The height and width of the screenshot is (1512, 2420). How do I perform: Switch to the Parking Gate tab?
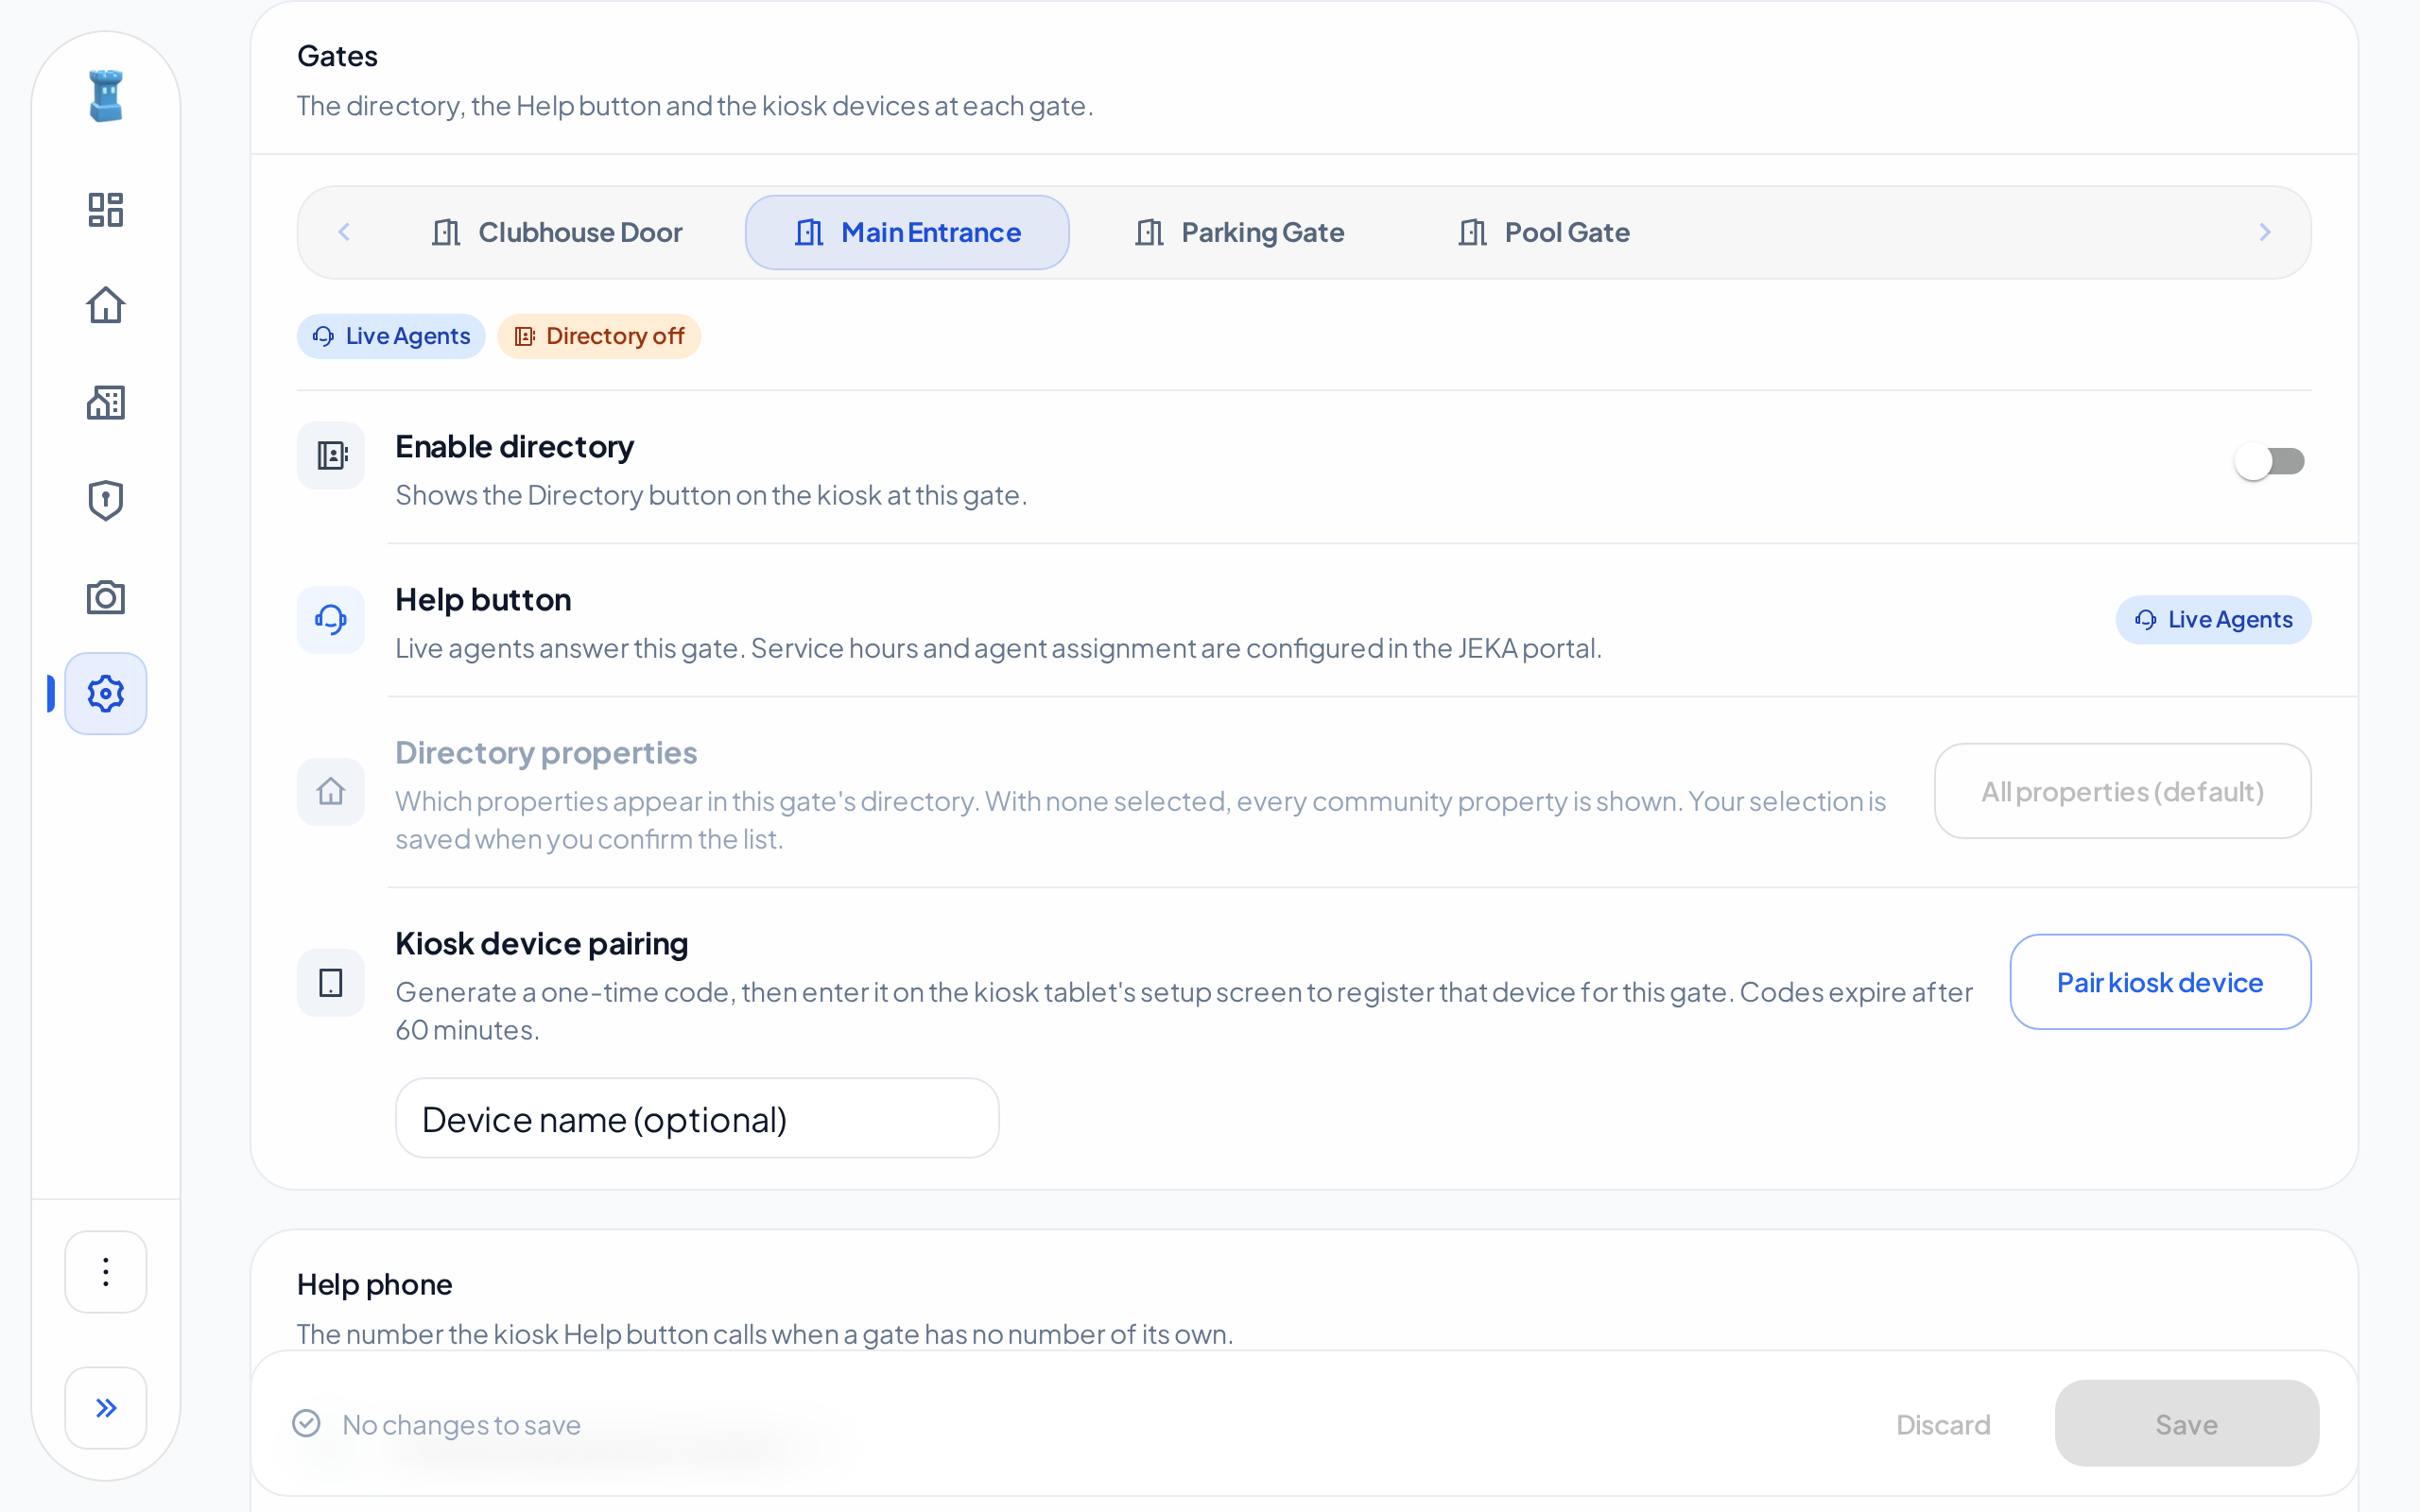[1239, 232]
